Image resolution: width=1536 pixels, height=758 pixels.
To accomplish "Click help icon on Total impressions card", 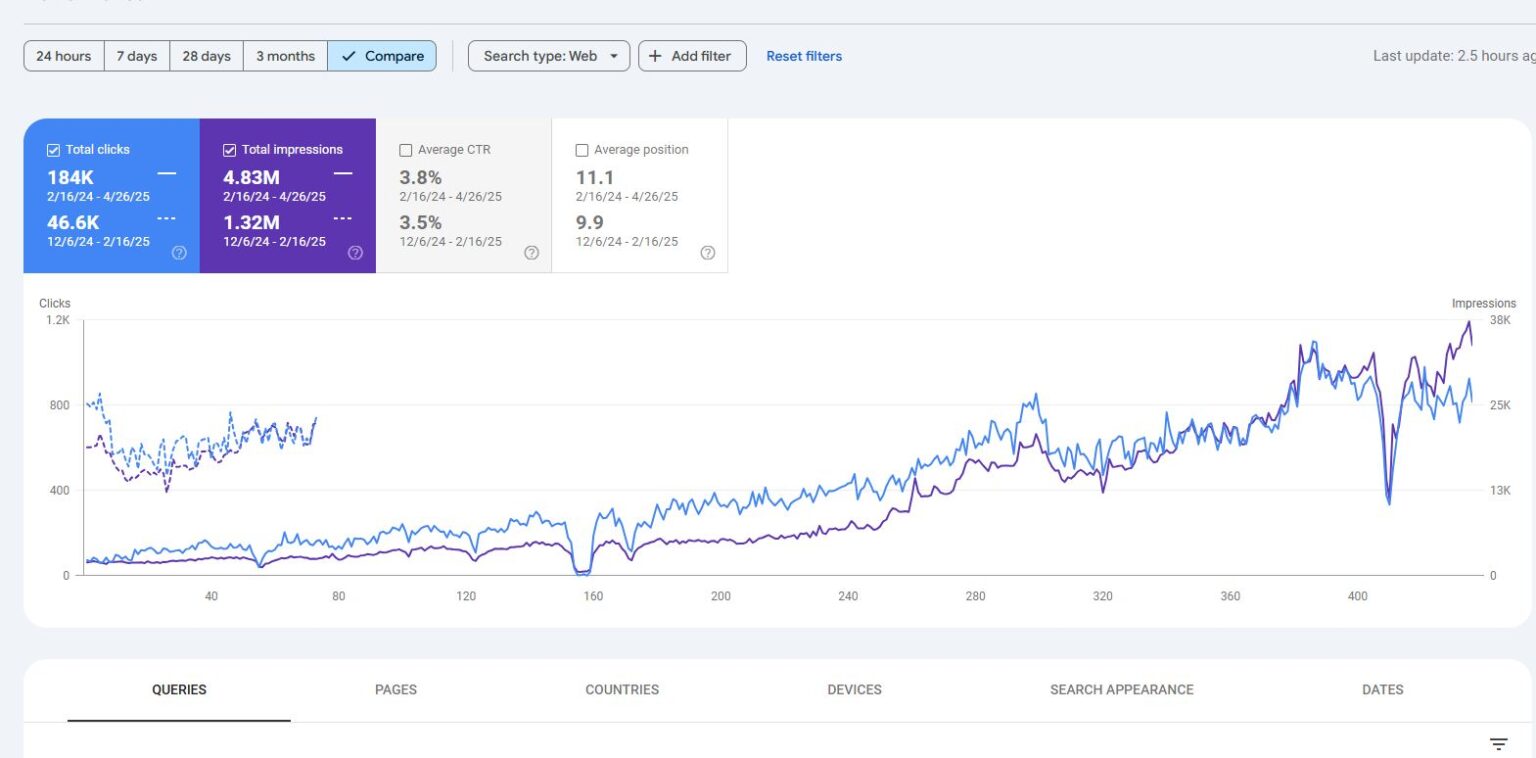I will 355,253.
